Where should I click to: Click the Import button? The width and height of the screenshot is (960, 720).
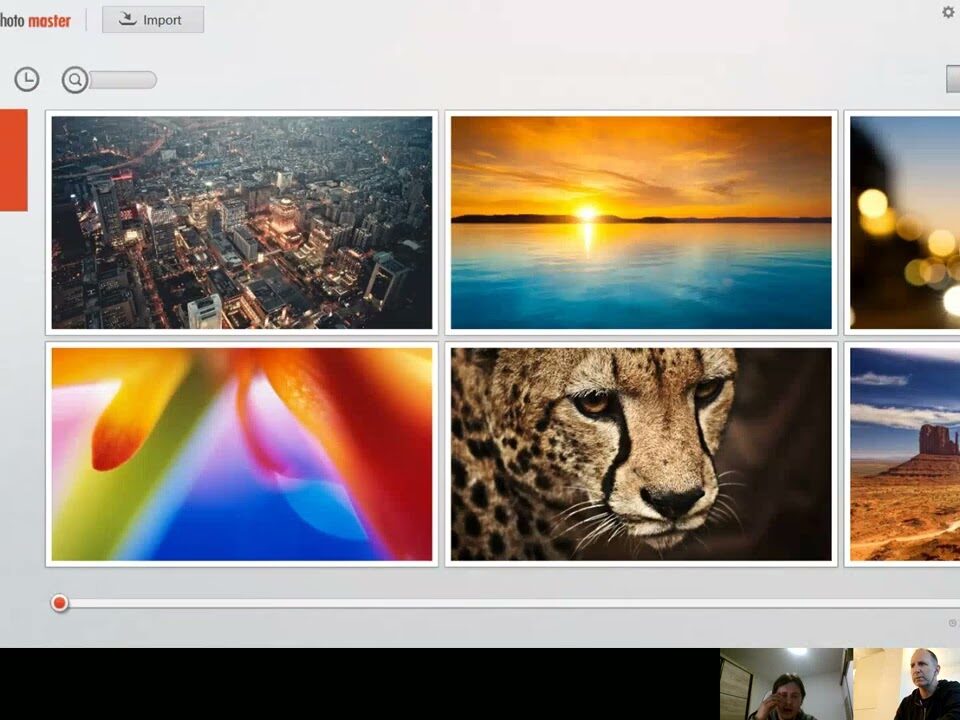[153, 20]
